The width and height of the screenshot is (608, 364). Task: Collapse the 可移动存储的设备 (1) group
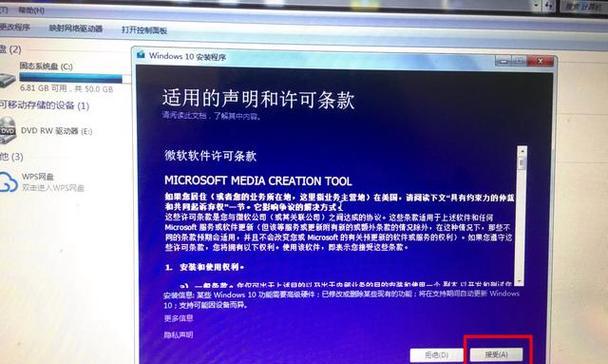(44, 105)
